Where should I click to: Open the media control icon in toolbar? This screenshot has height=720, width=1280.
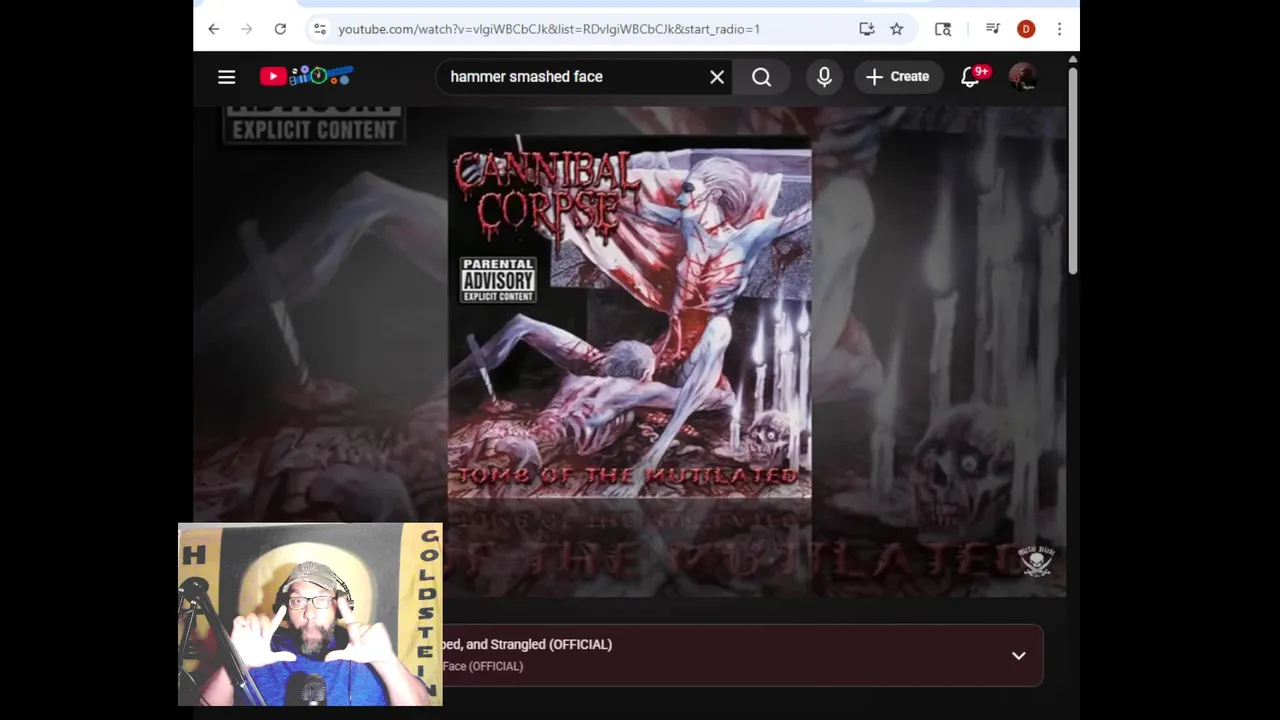(x=993, y=29)
